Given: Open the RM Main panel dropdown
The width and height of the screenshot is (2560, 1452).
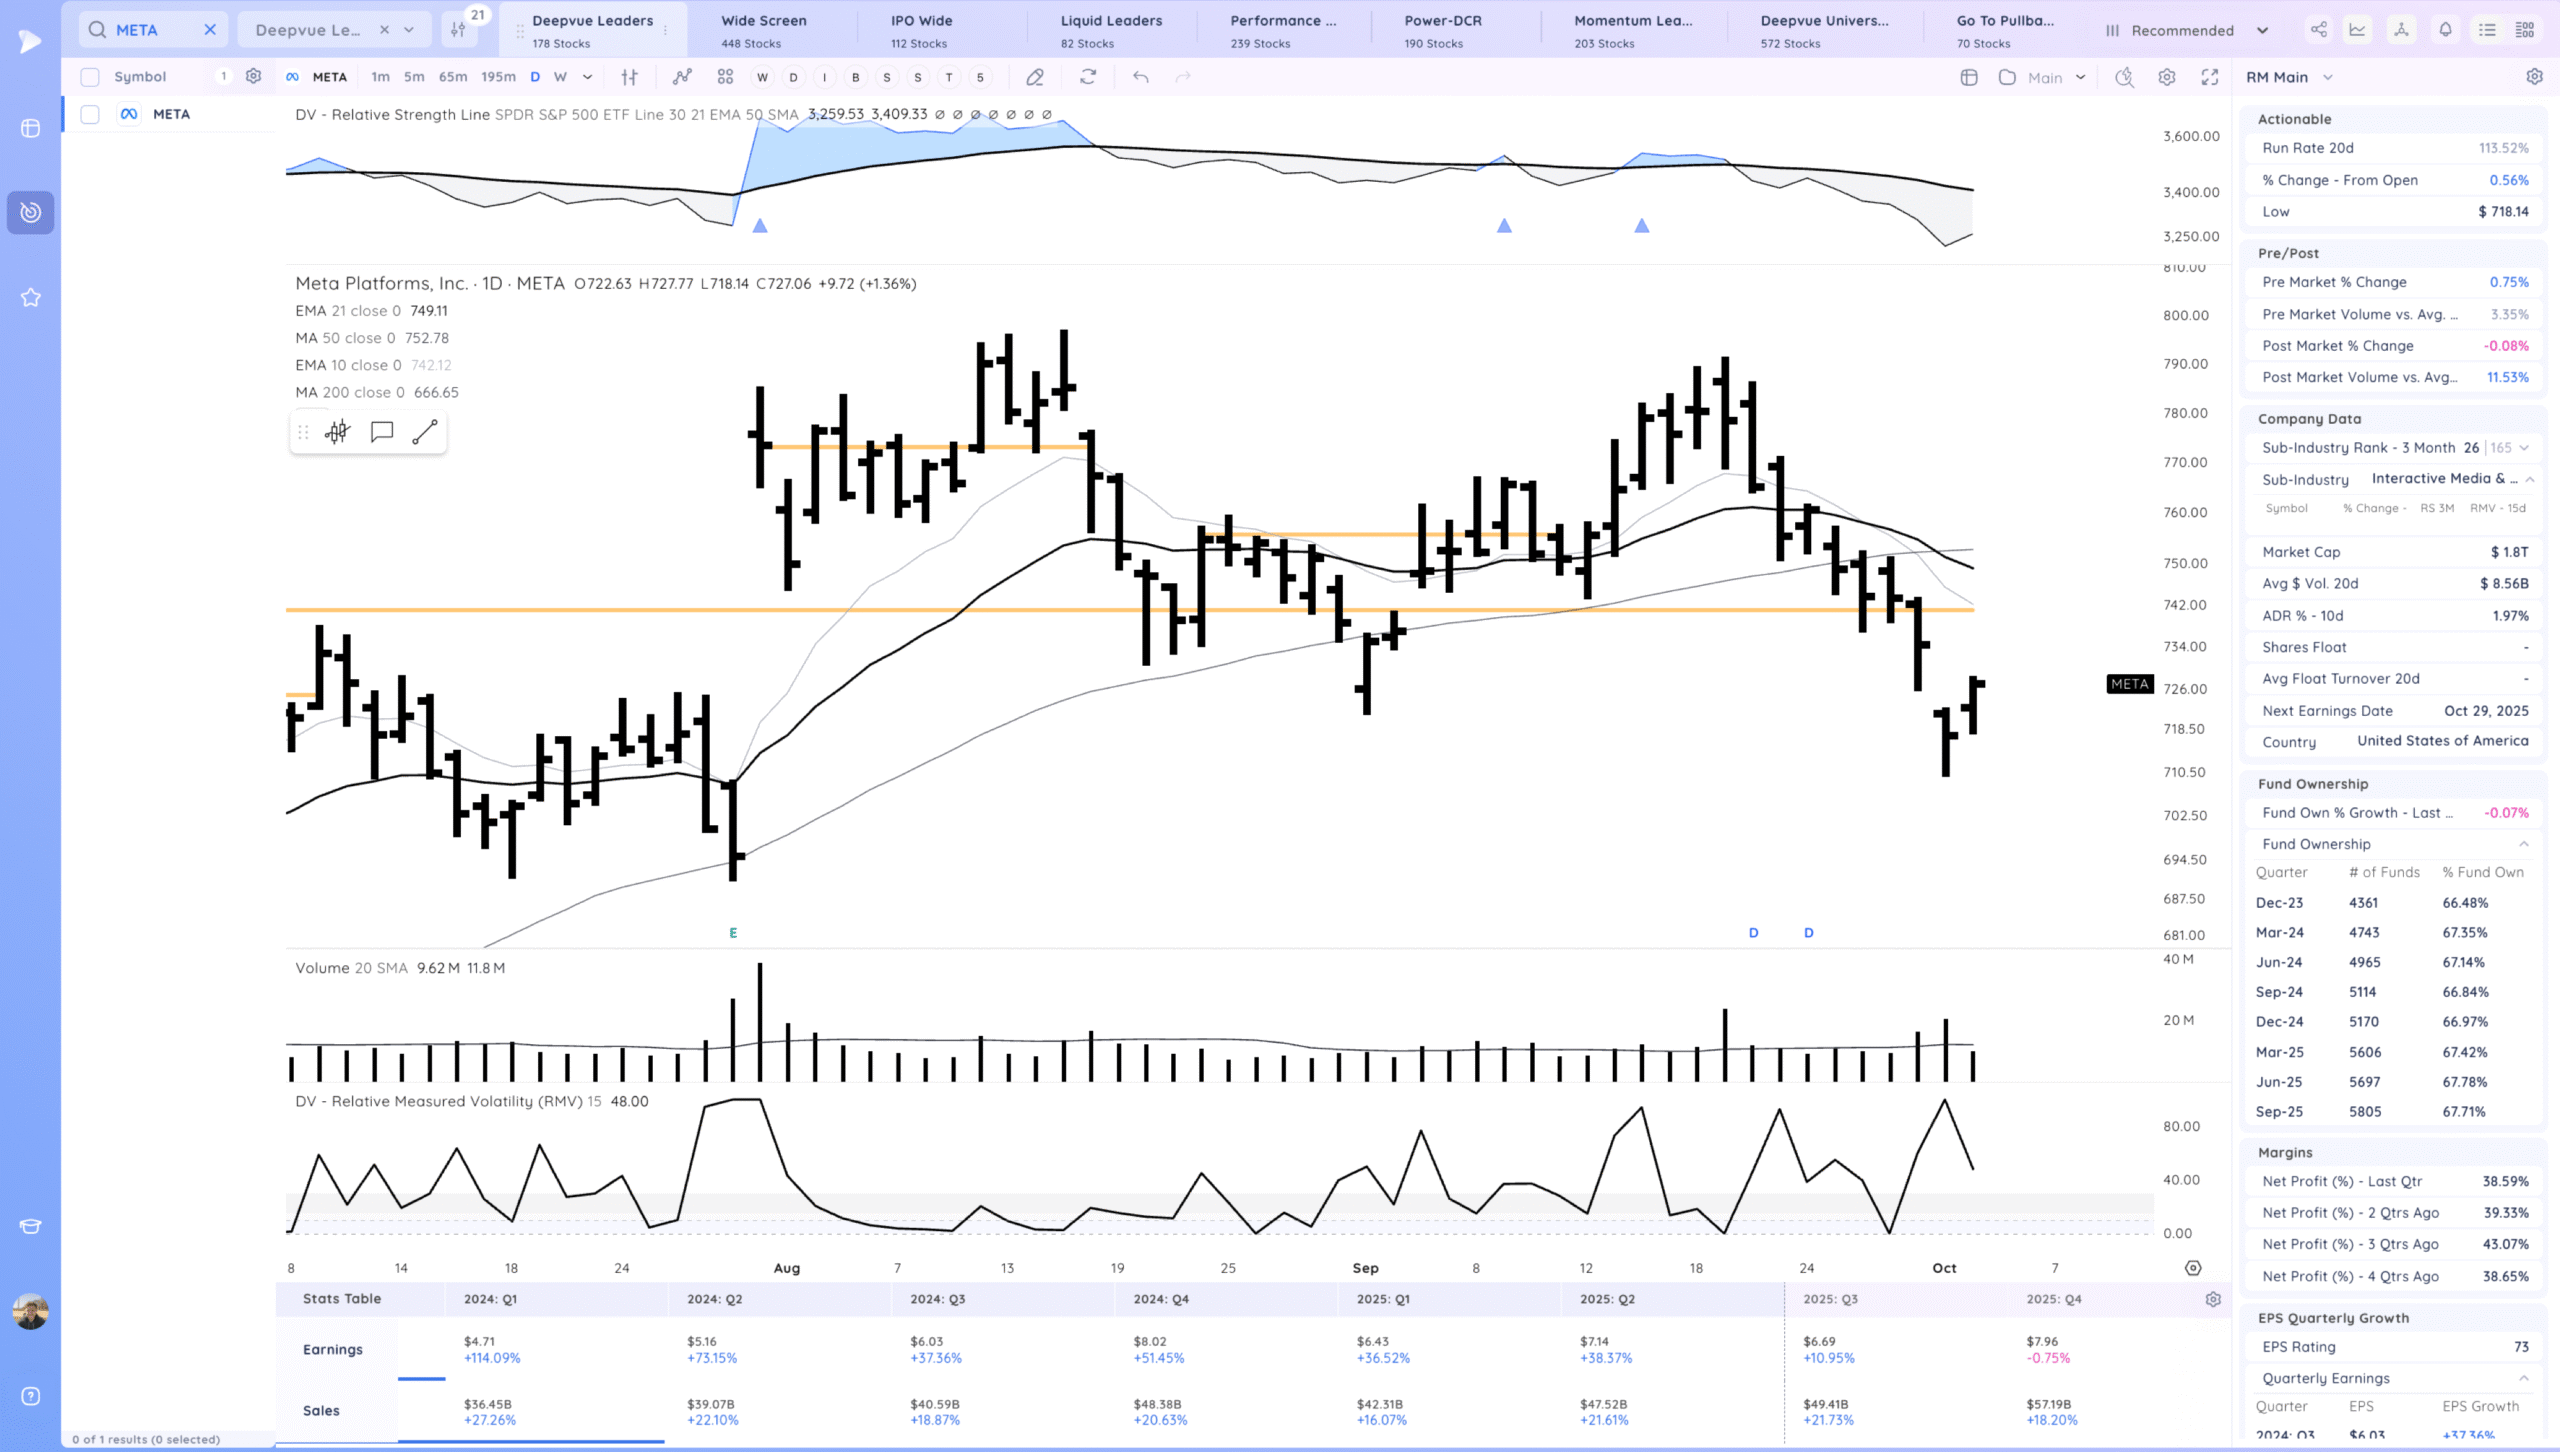Looking at the screenshot, I should point(2328,77).
